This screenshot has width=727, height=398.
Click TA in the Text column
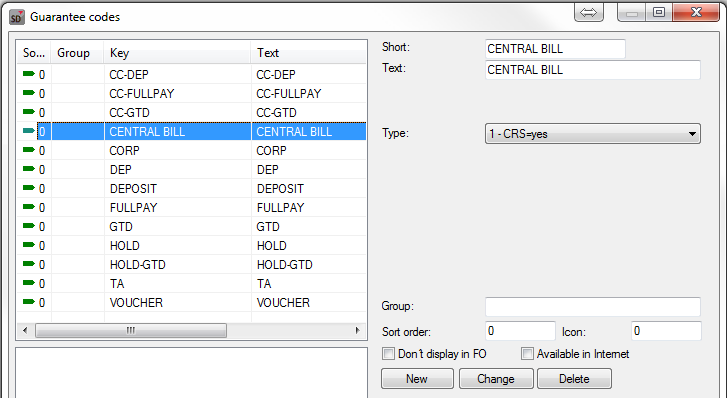(x=264, y=283)
